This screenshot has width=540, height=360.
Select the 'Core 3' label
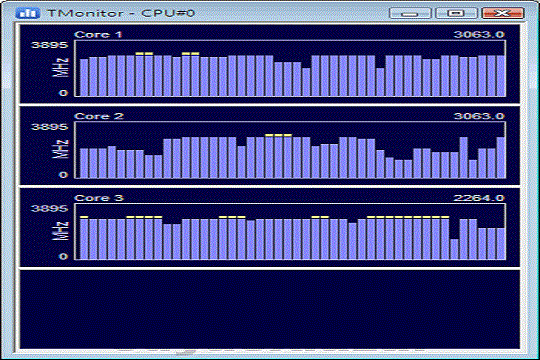99,198
